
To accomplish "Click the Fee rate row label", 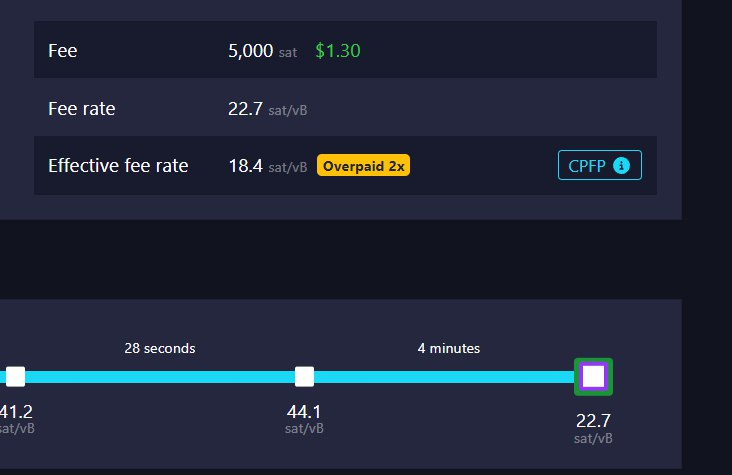I will (x=82, y=108).
